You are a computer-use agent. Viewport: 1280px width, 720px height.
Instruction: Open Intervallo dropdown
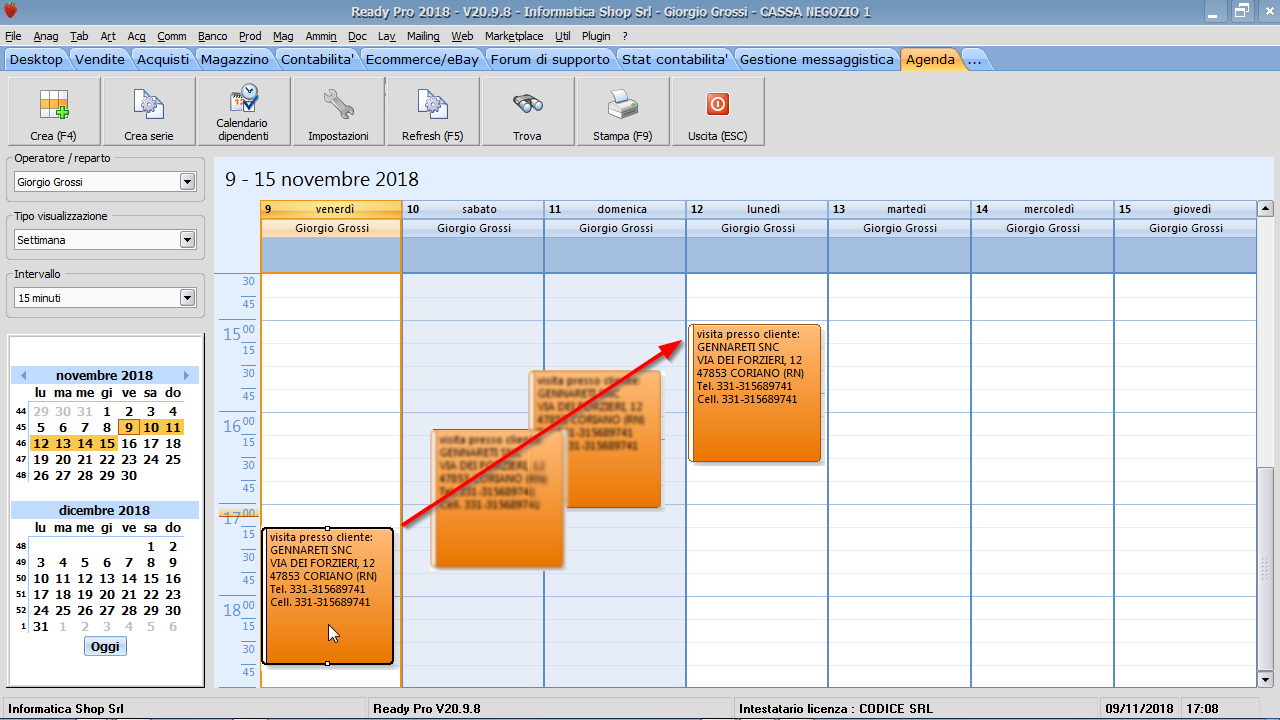[x=187, y=298]
